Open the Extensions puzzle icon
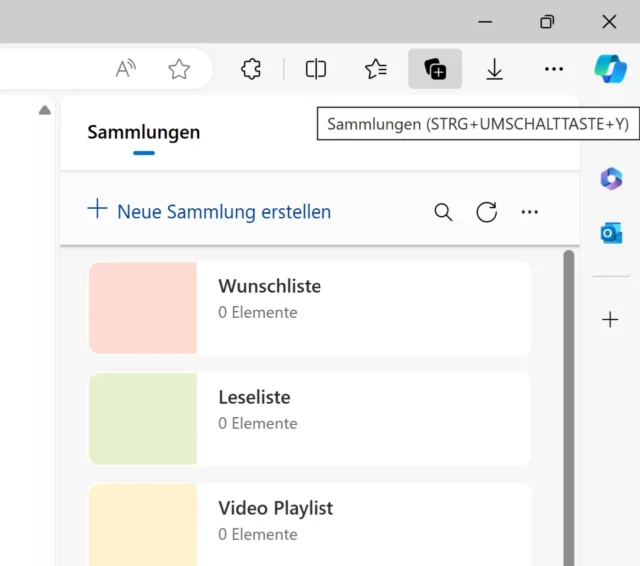Viewport: 640px width, 566px height. point(251,69)
